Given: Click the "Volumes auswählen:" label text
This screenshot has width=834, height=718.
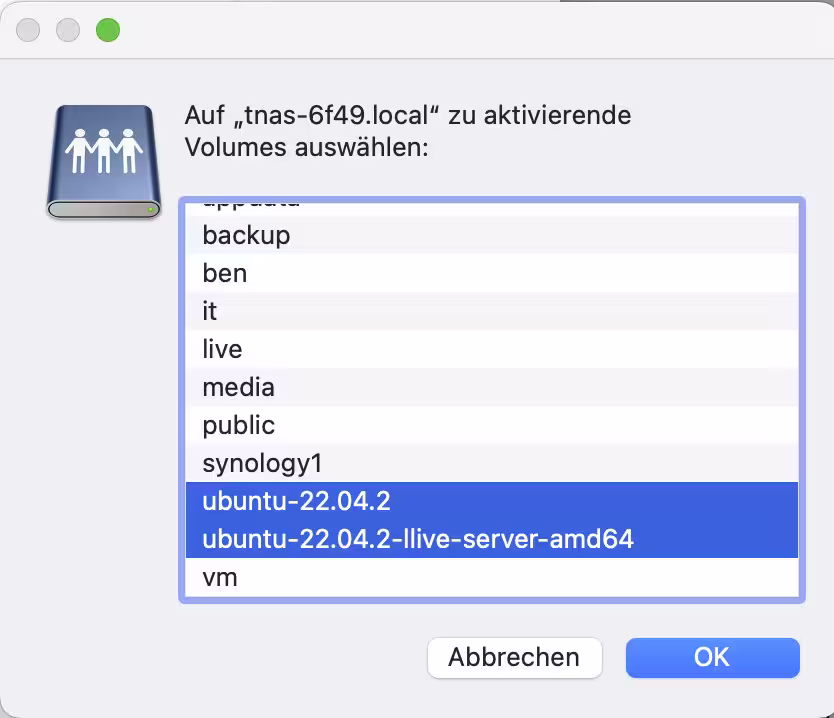Looking at the screenshot, I should pyautogui.click(x=306, y=147).
